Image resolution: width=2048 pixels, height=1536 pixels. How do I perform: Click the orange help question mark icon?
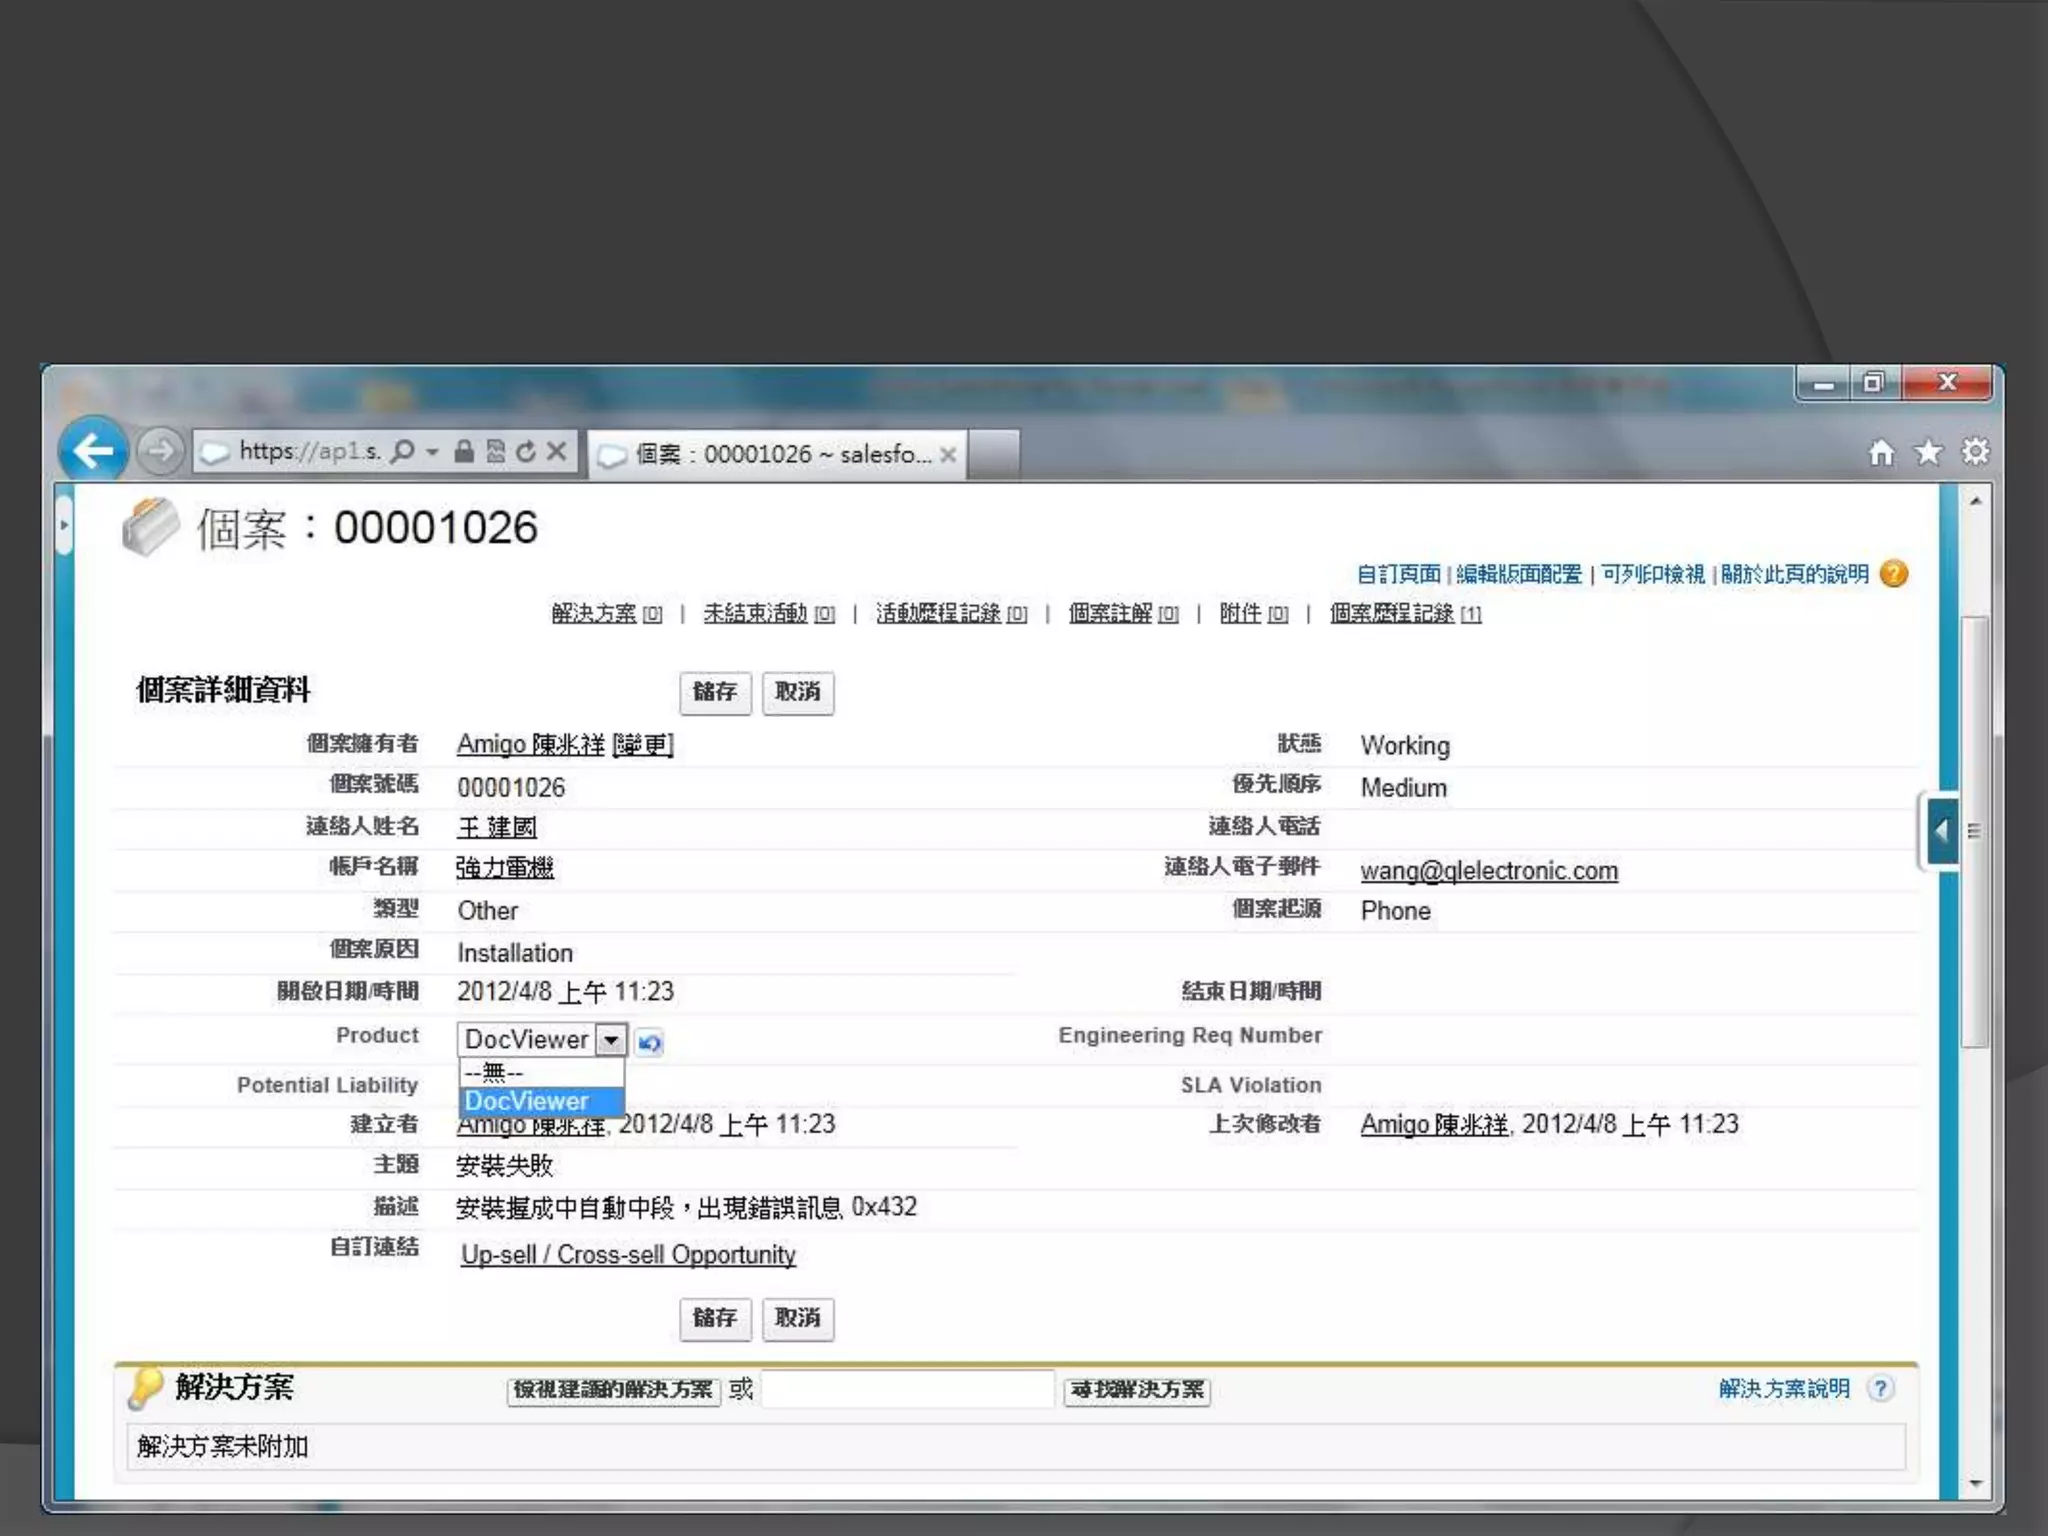click(1893, 574)
